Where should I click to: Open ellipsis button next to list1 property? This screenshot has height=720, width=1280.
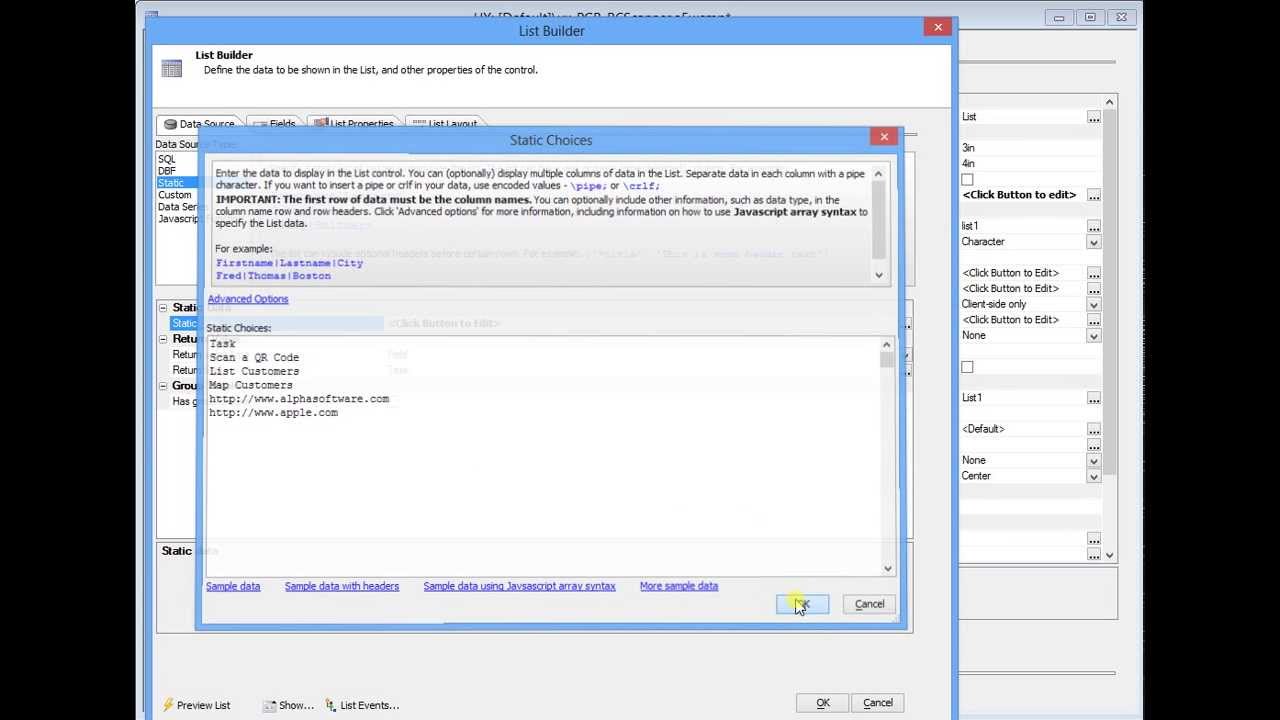point(1094,226)
